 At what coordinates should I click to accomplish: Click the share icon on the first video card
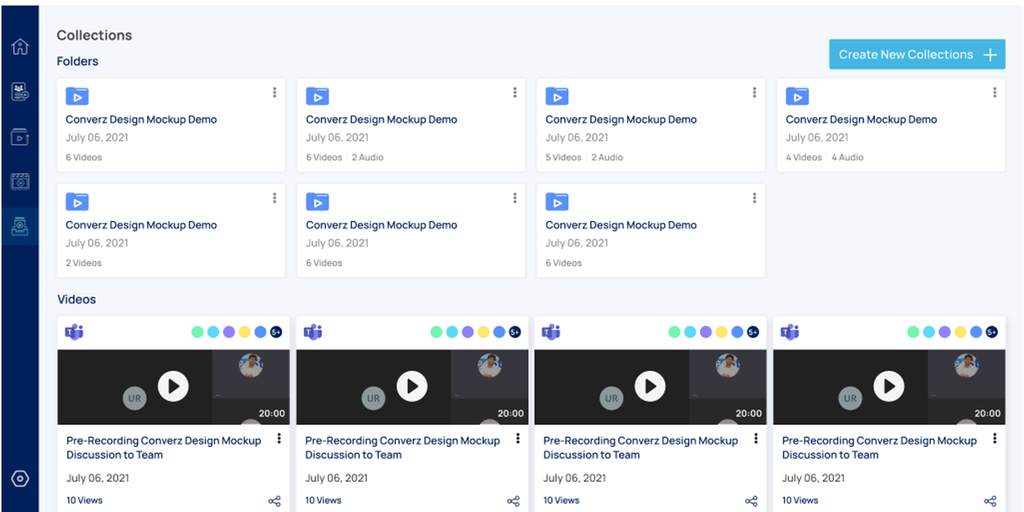tap(275, 501)
